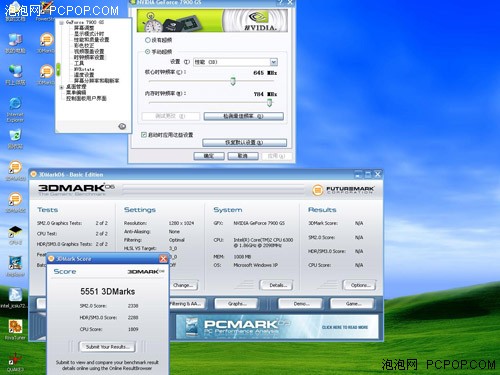Select NVRotate in the NVIDIA tree
The image size is (500, 375).
tap(84, 69)
